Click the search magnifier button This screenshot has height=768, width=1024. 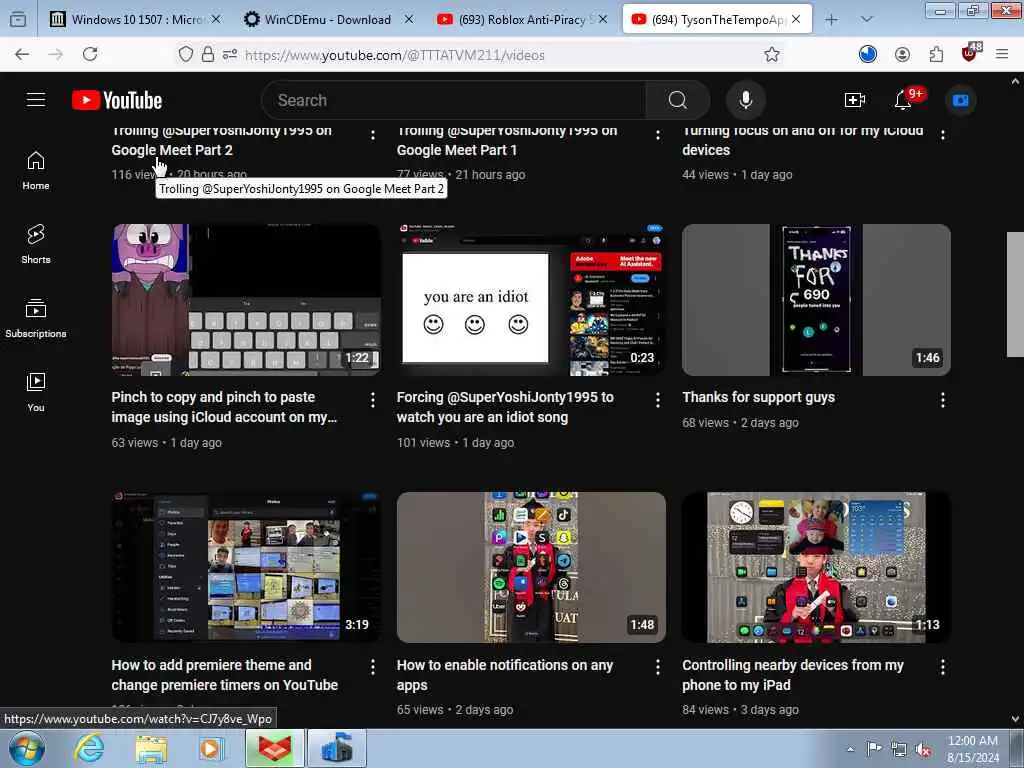pyautogui.click(x=677, y=100)
